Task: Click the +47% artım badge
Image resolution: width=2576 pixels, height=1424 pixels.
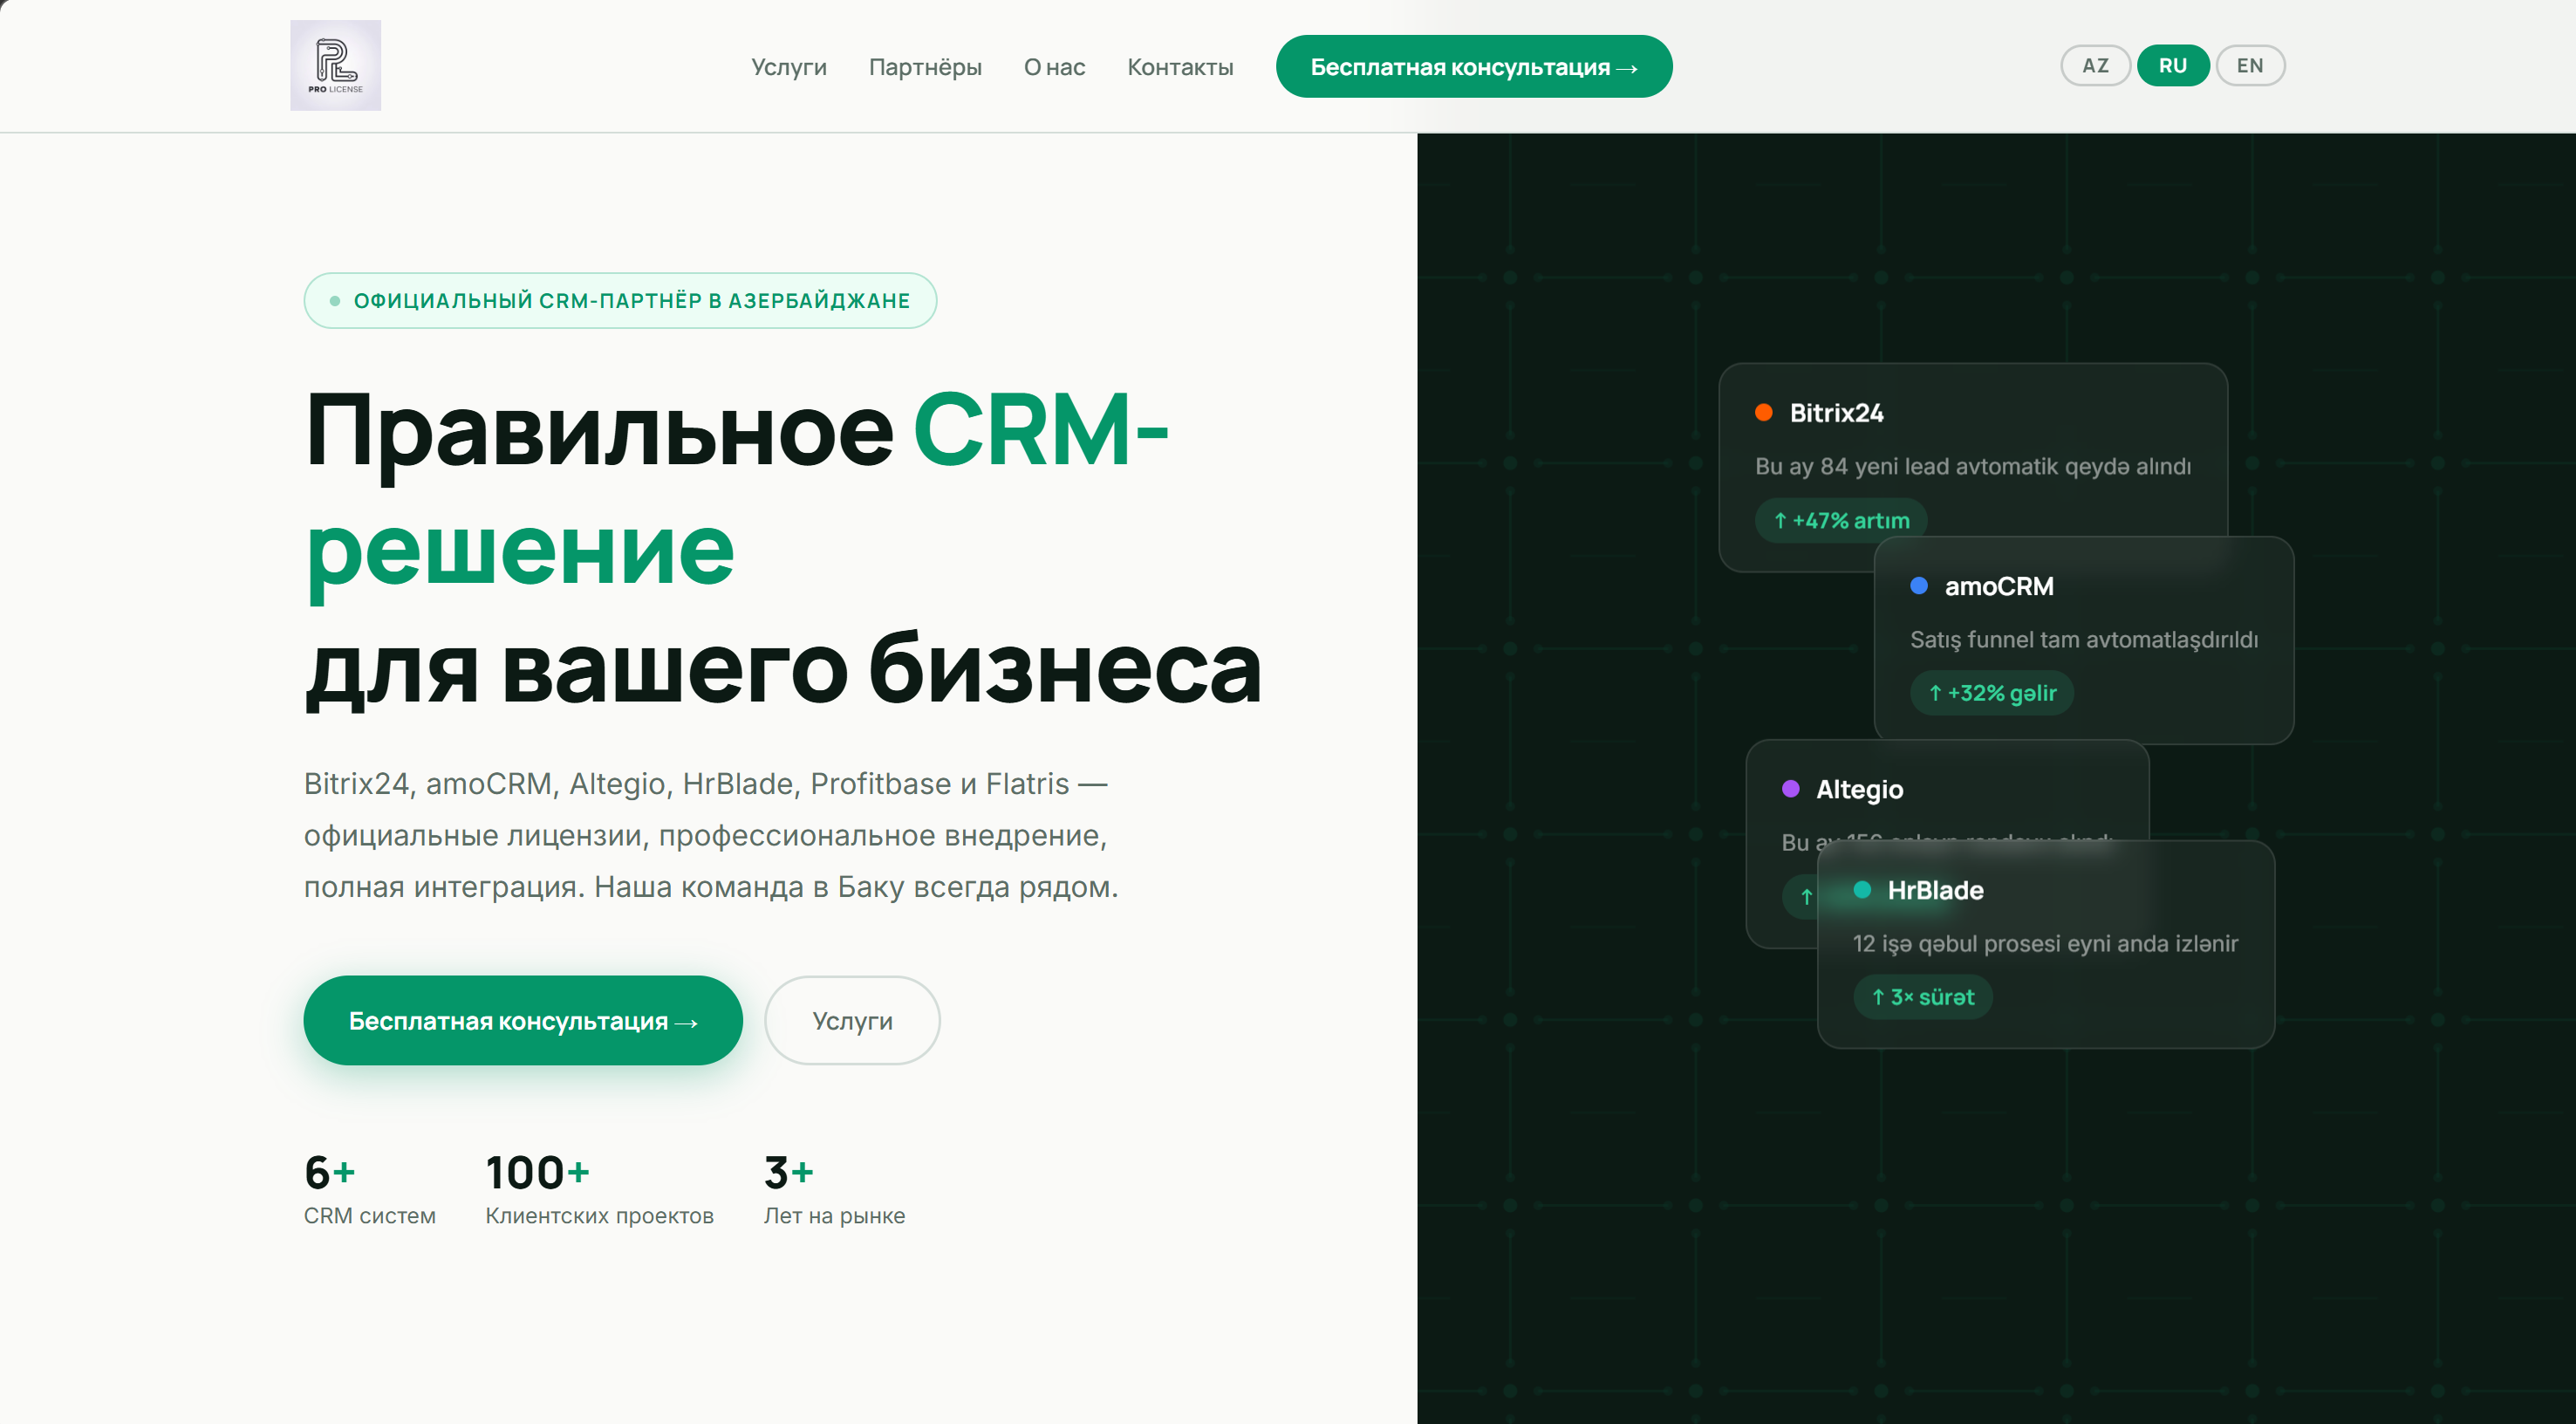Action: 1841,521
